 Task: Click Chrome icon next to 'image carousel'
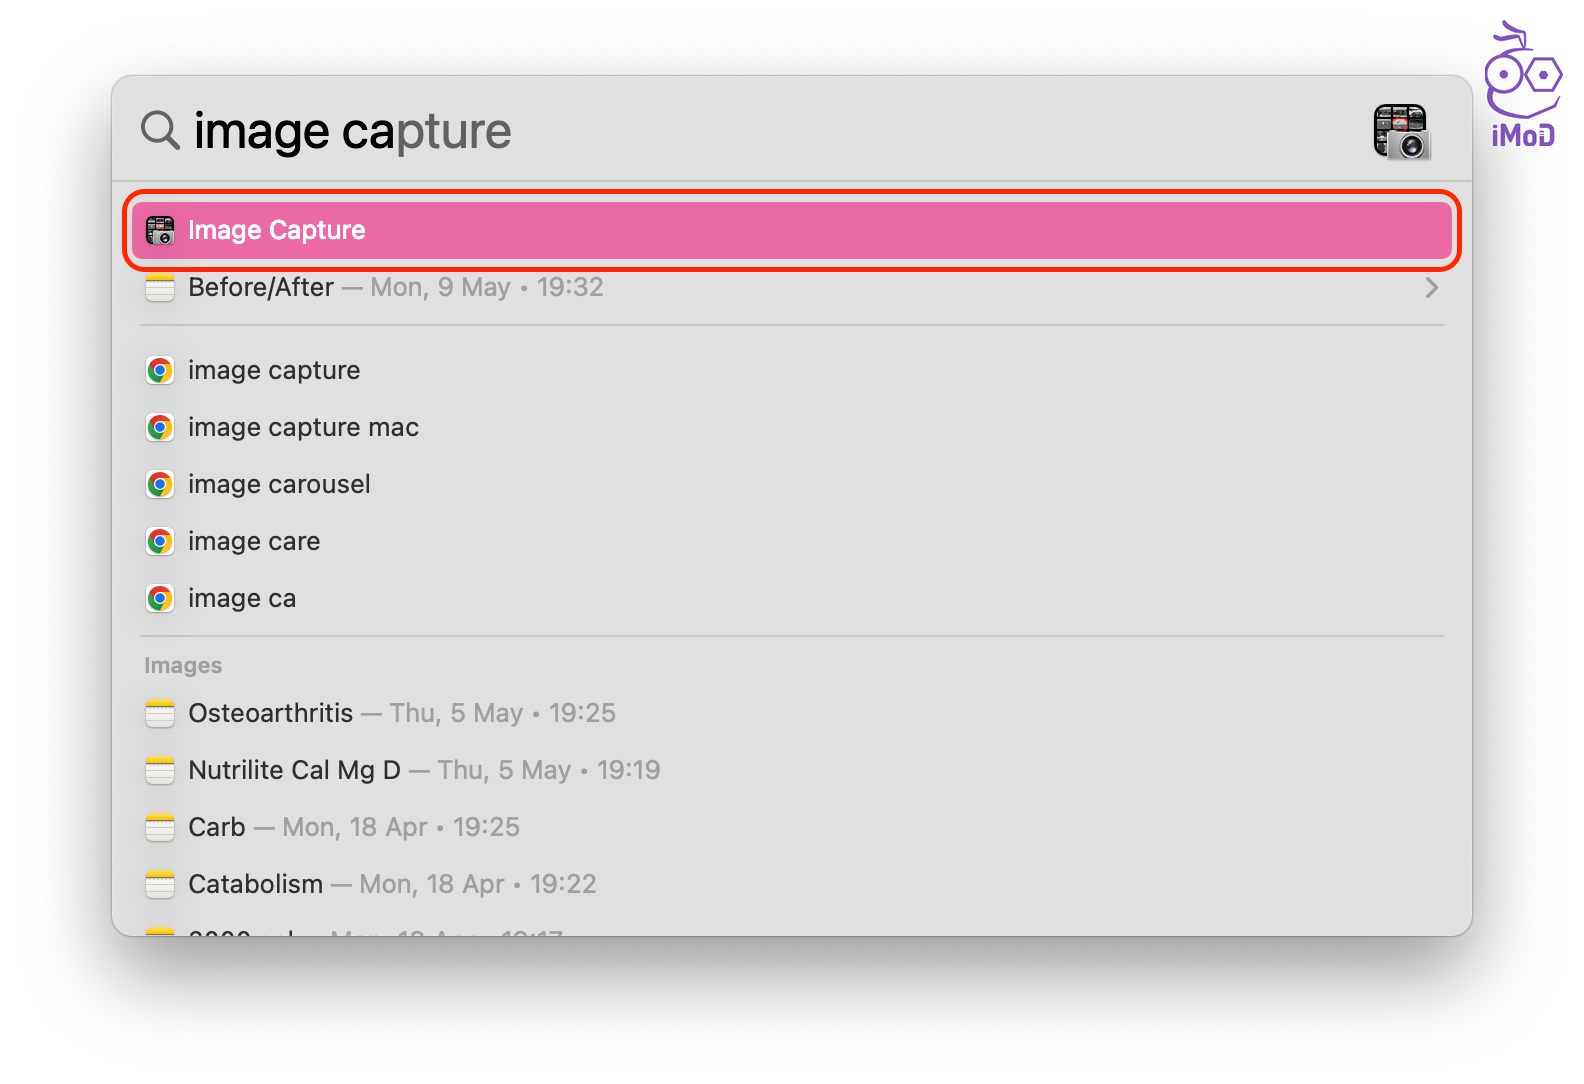click(x=160, y=485)
